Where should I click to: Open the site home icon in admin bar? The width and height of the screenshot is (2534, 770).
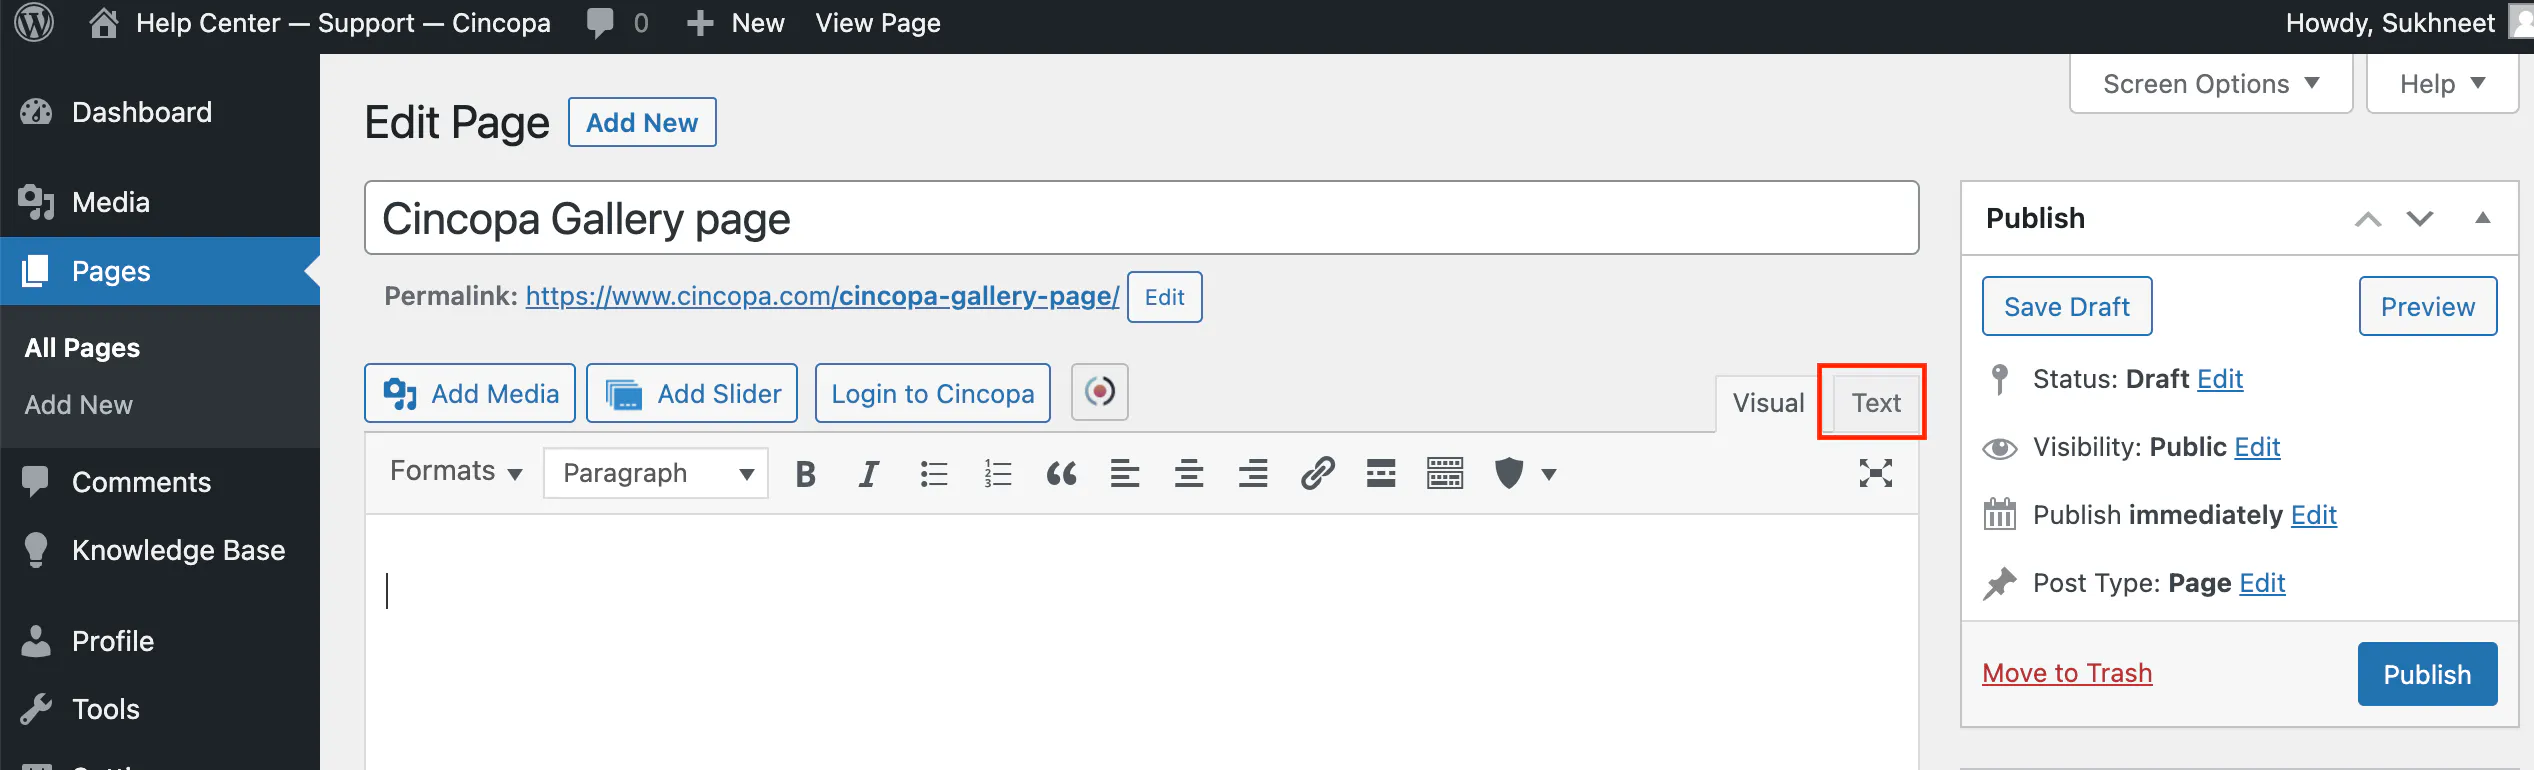tap(103, 23)
